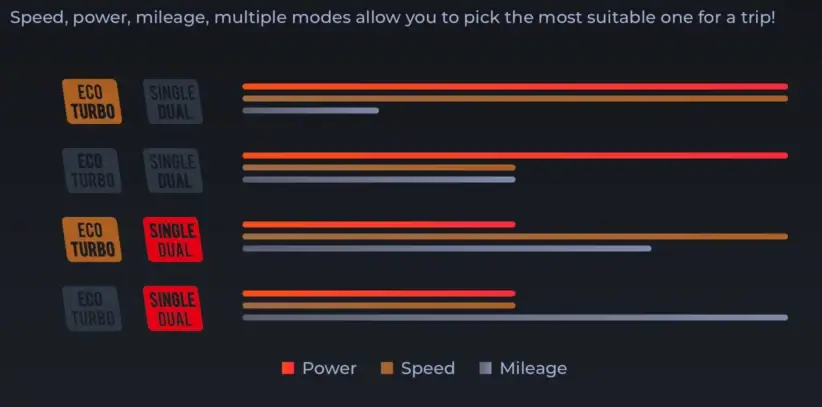This screenshot has height=407, width=822.
Task: Click the short grey mileage bar in first row
Action: coord(310,110)
